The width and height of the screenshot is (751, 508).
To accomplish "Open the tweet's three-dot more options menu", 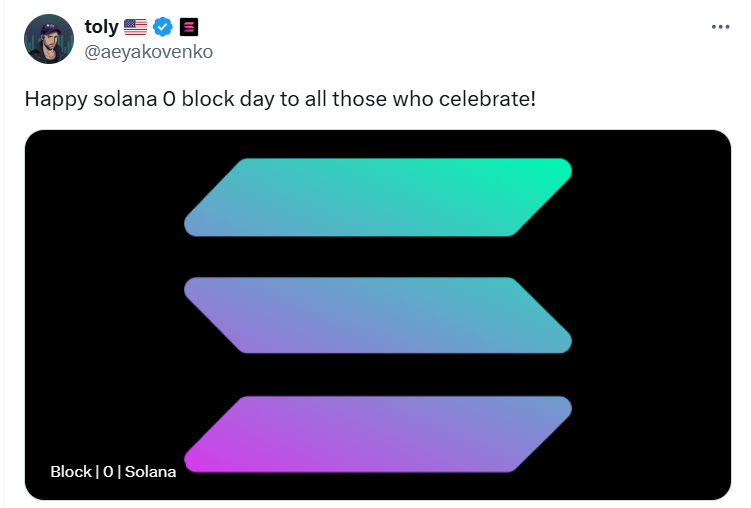I will pyautogui.click(x=720, y=27).
